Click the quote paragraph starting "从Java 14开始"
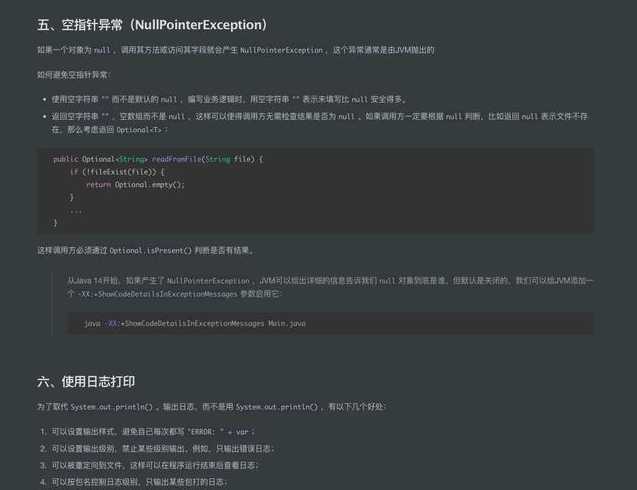637x490 pixels. 330,287
